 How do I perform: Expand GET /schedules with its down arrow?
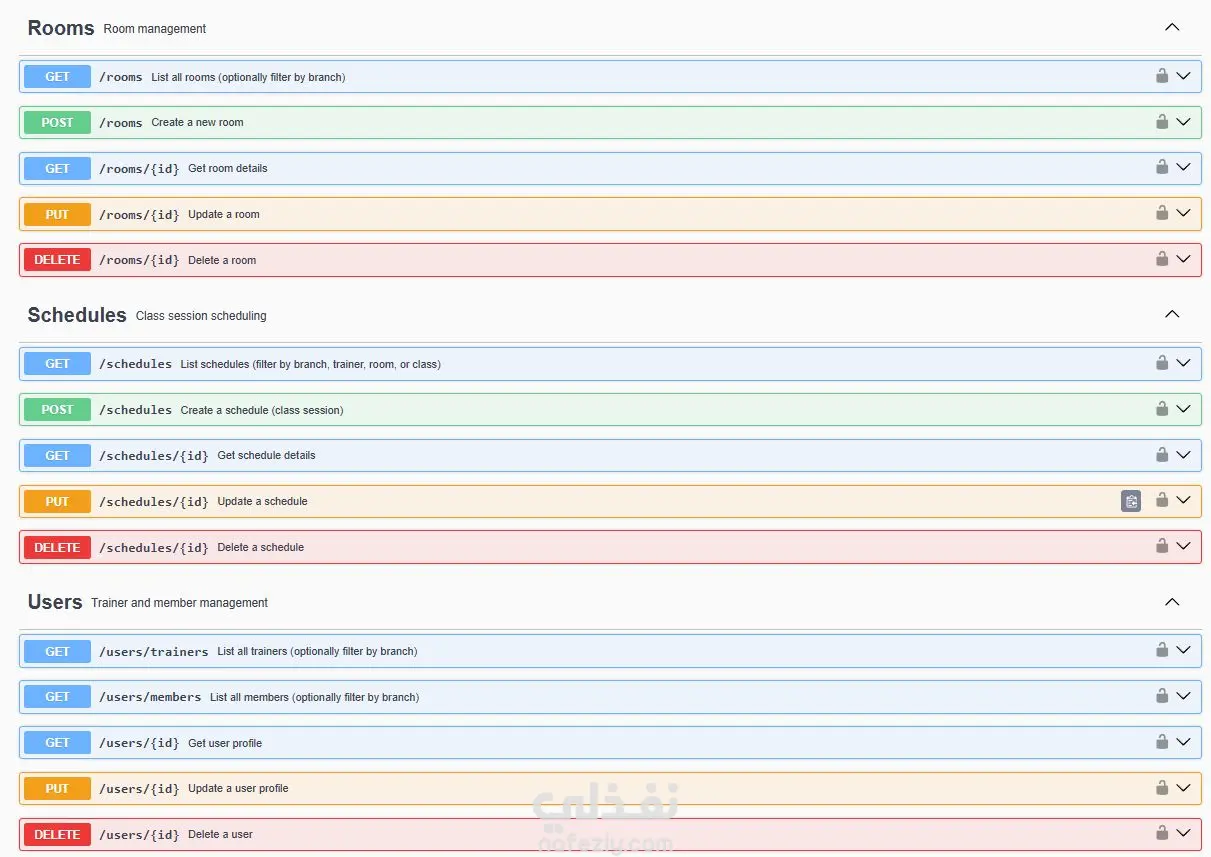point(1183,363)
